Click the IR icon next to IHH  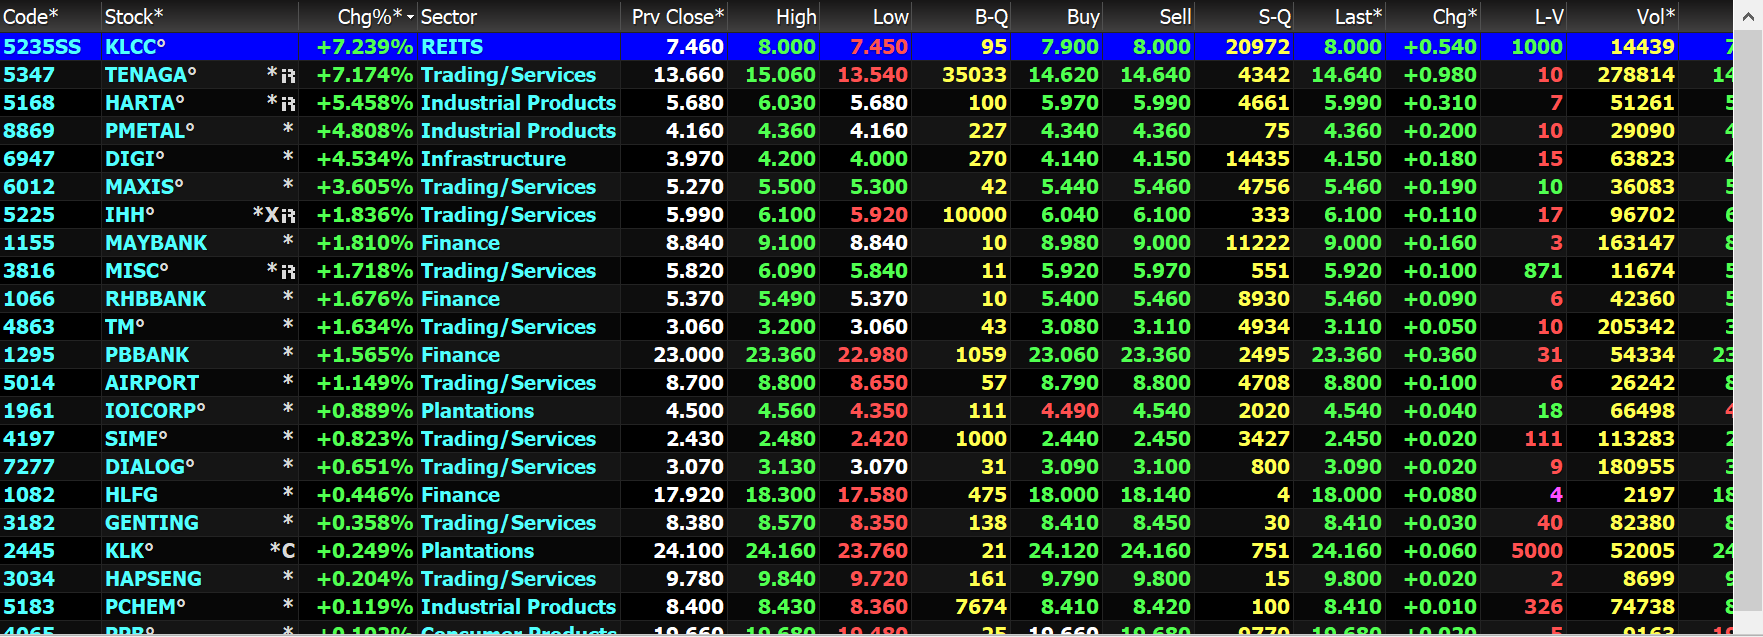pos(288,216)
